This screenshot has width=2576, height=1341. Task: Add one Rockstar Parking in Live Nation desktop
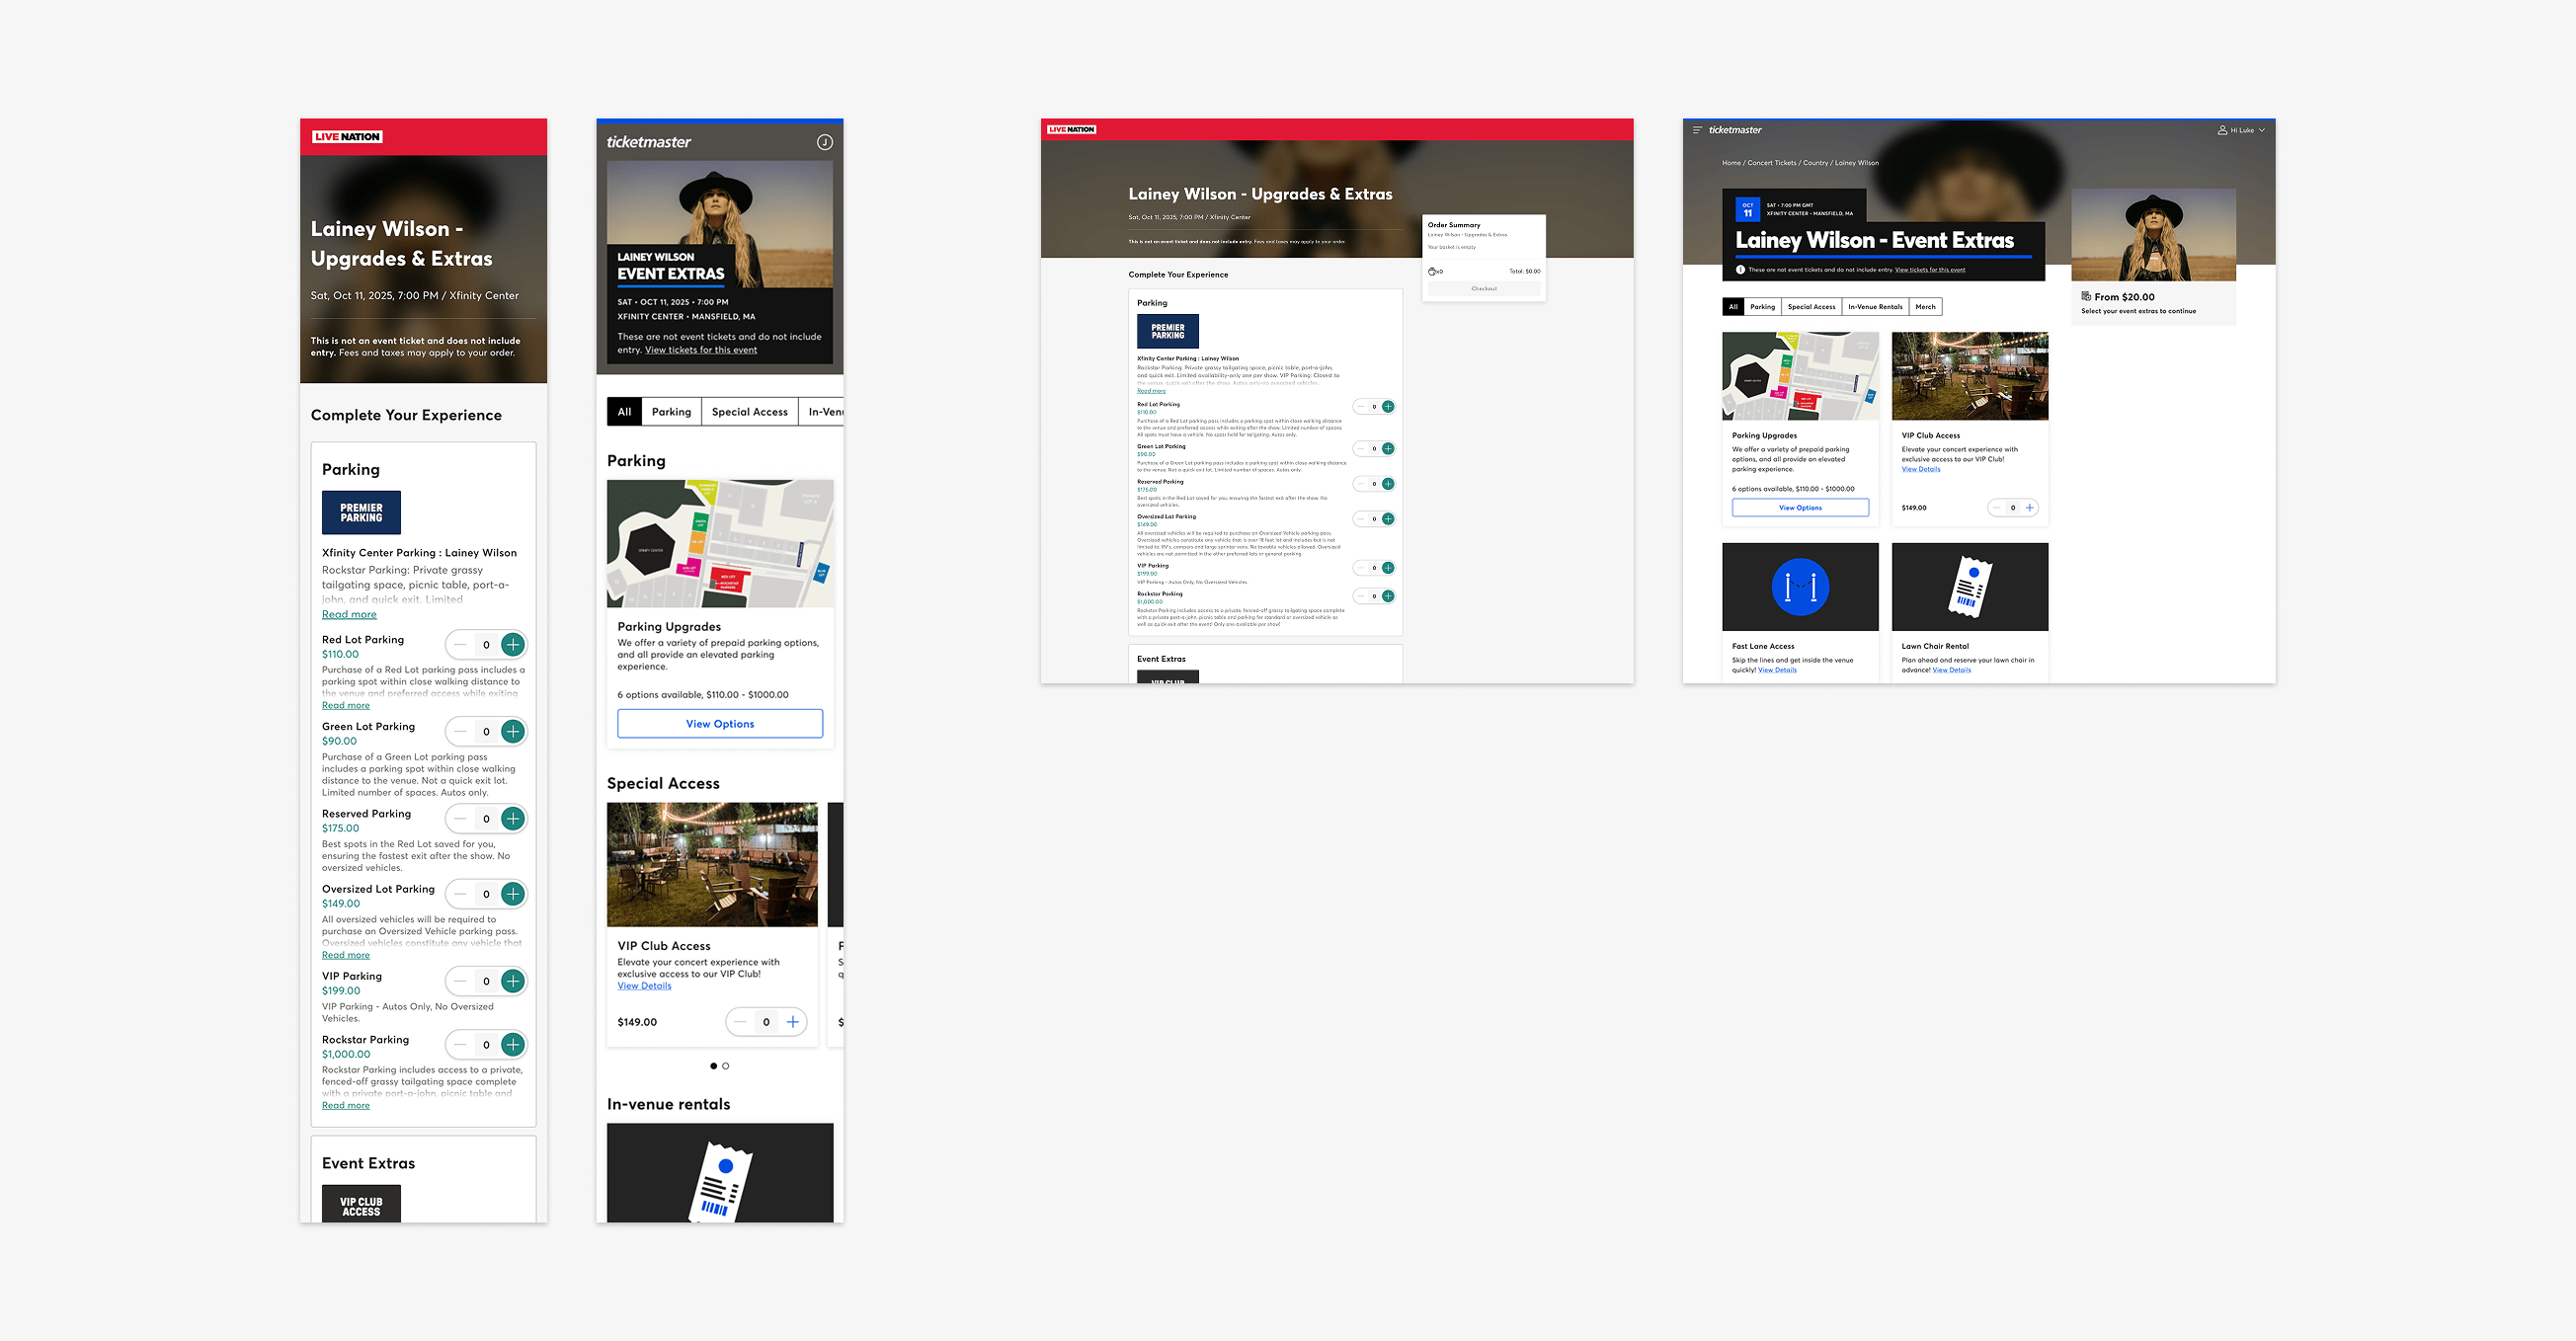pyautogui.click(x=1388, y=596)
